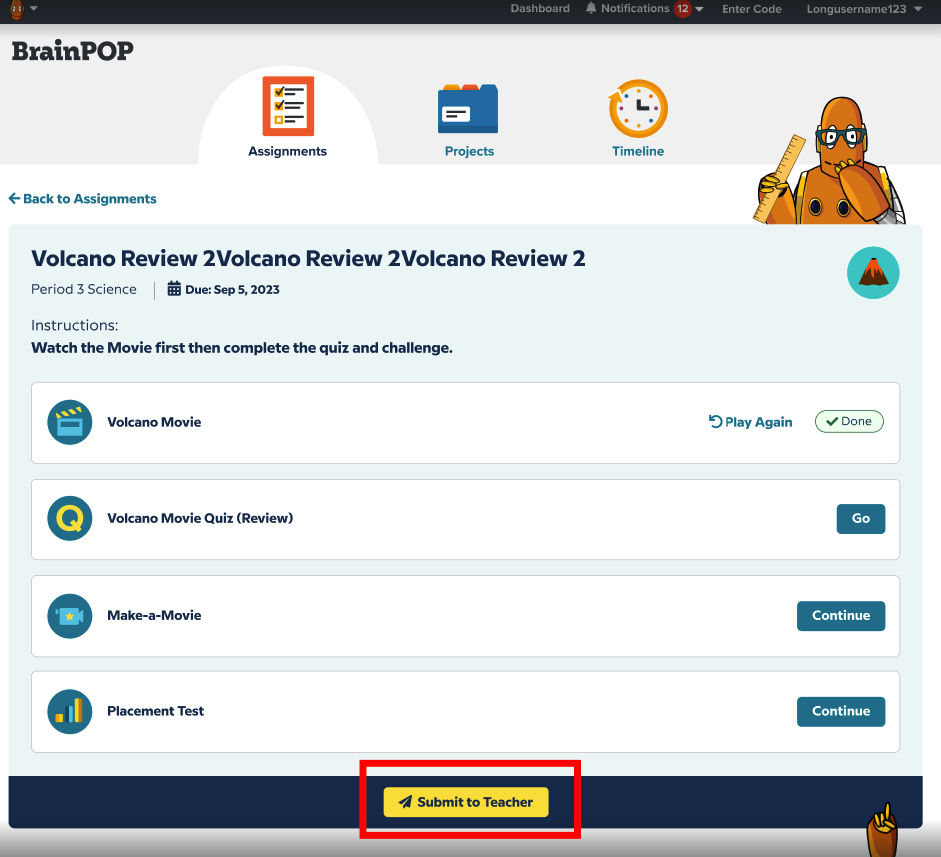Click the volcano topic icon
Image resolution: width=941 pixels, height=857 pixels.
tap(873, 273)
